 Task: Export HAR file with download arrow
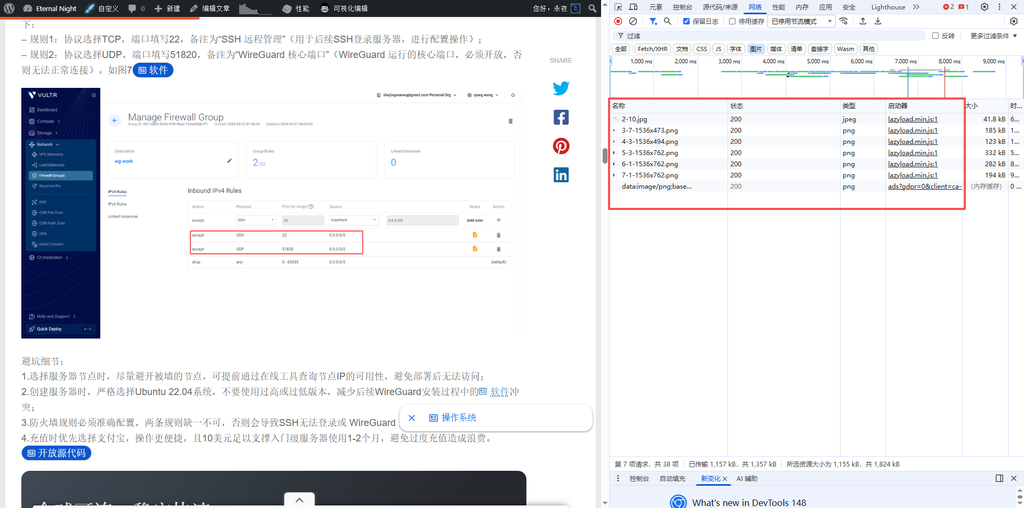pyautogui.click(x=877, y=21)
